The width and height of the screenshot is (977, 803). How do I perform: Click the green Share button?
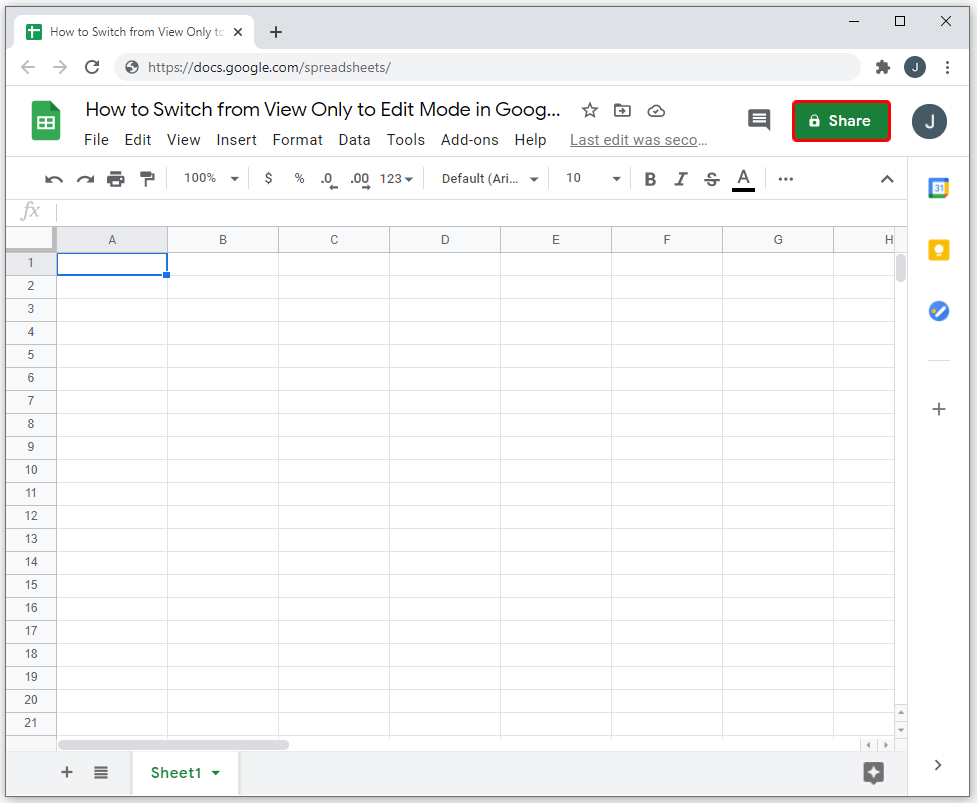coord(841,121)
